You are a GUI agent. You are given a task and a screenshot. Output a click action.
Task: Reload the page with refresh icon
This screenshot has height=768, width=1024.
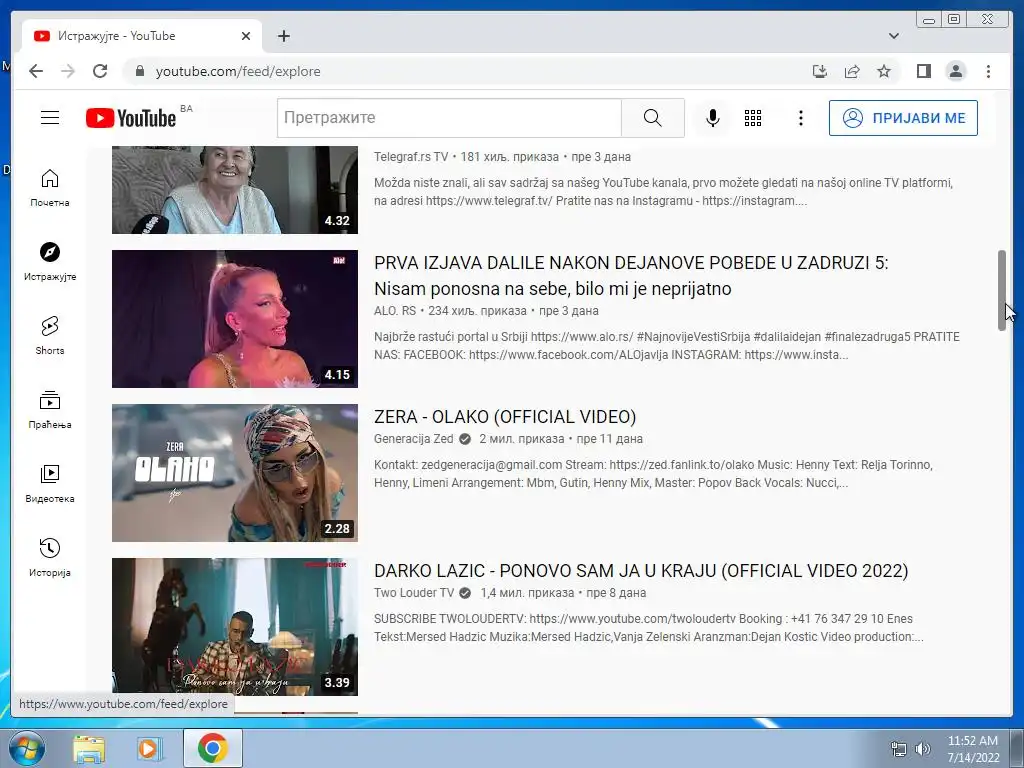click(100, 71)
